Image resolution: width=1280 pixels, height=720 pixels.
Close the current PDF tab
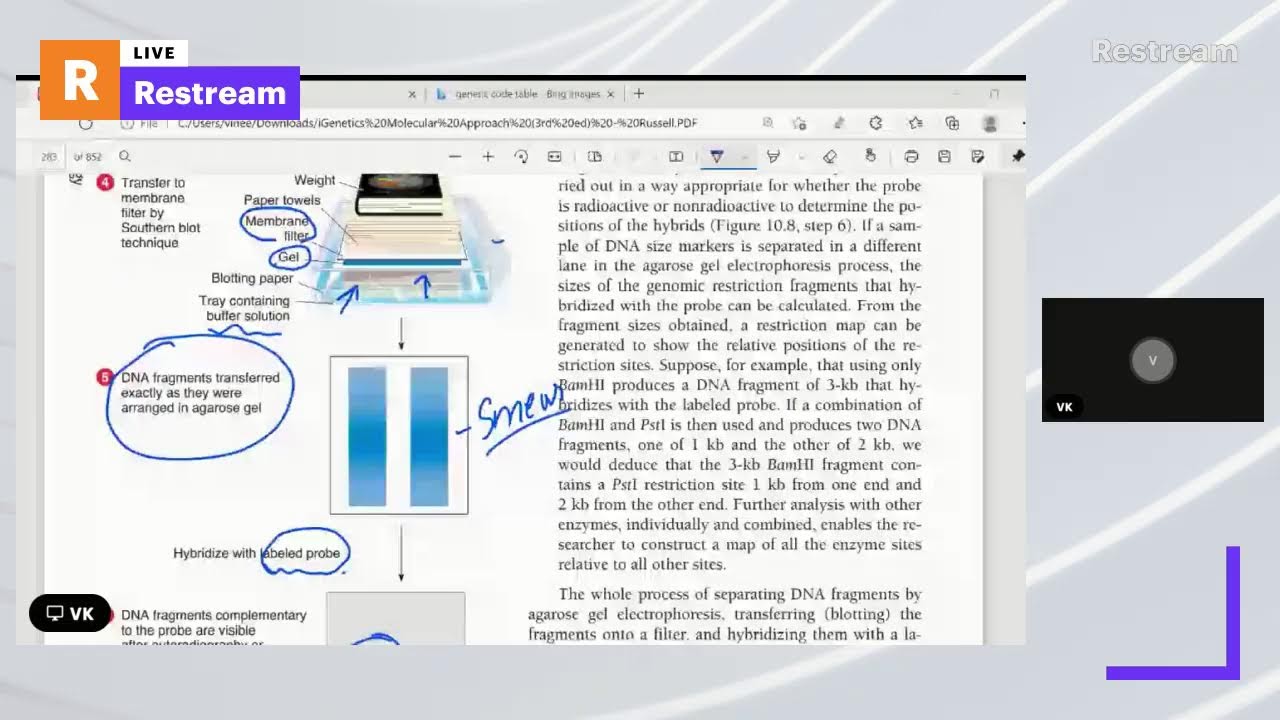tap(412, 94)
